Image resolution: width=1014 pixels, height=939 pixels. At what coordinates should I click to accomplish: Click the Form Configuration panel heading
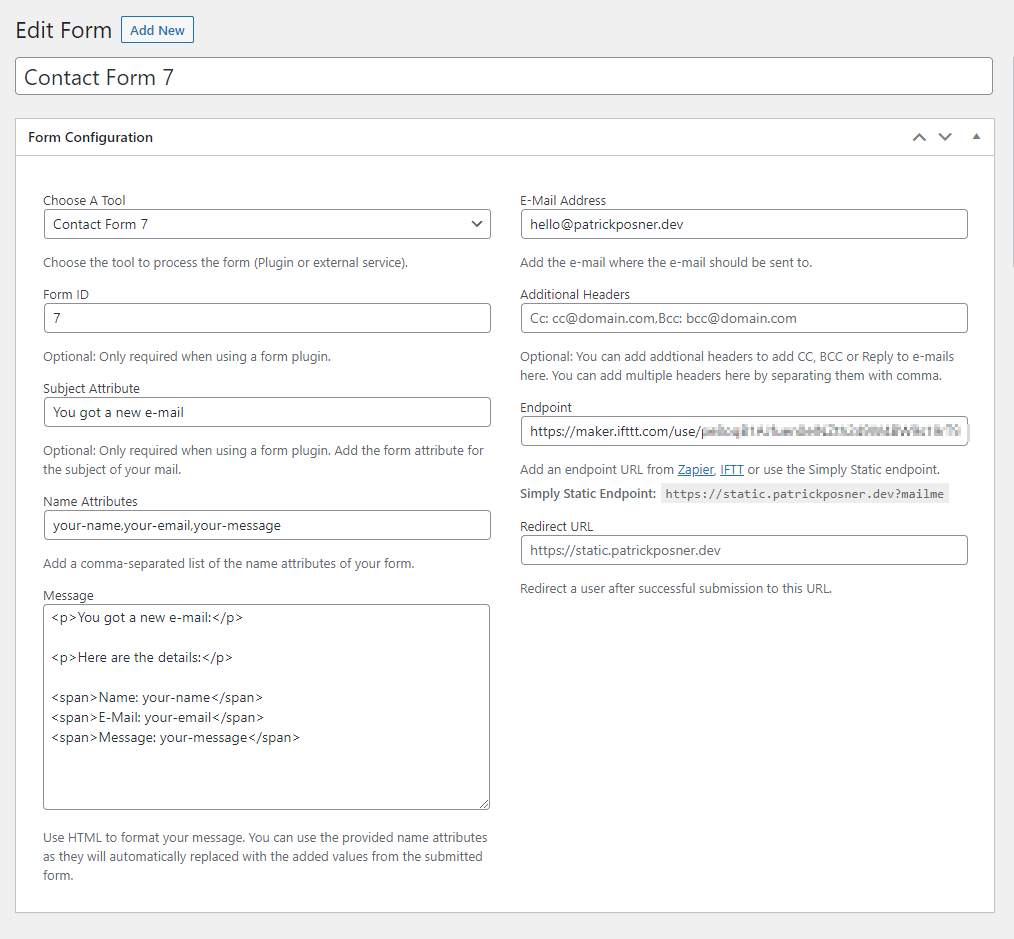[91, 137]
